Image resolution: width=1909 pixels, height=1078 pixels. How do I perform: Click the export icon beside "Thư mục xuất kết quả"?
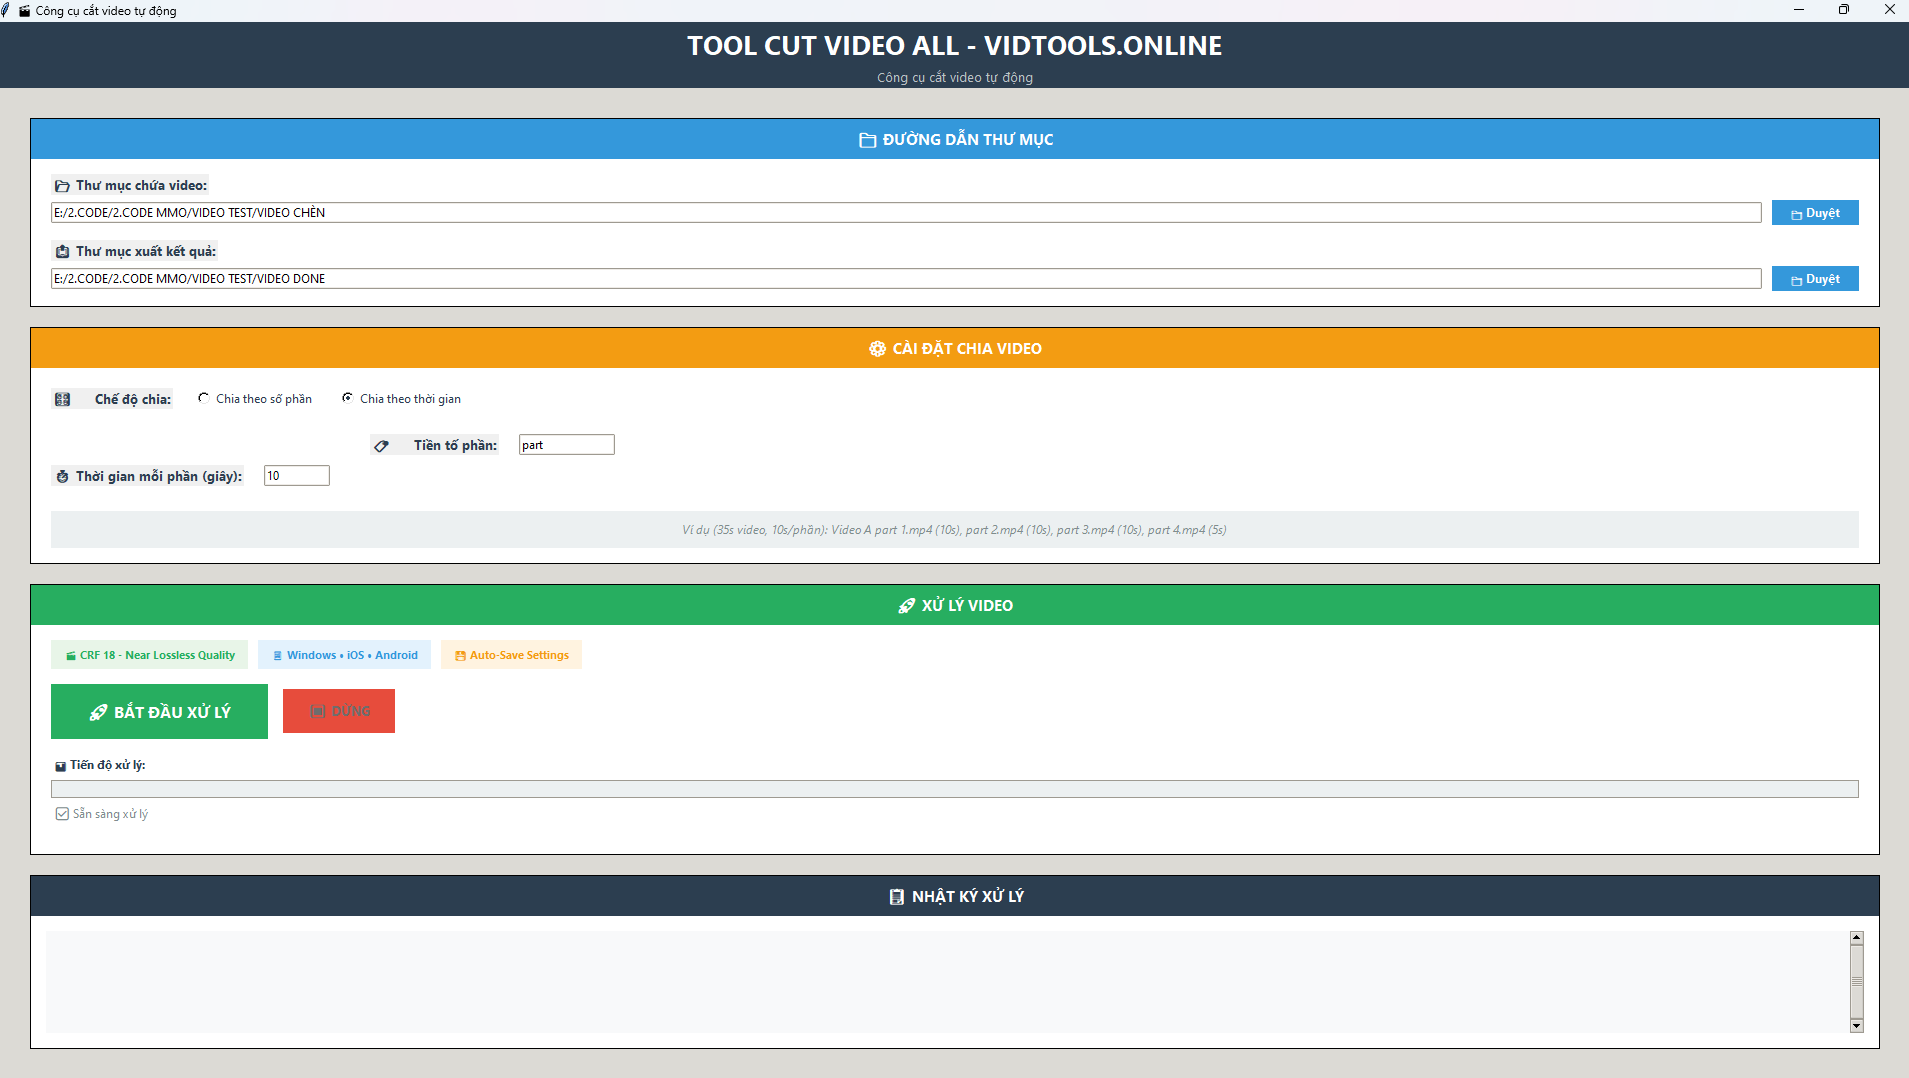click(61, 251)
